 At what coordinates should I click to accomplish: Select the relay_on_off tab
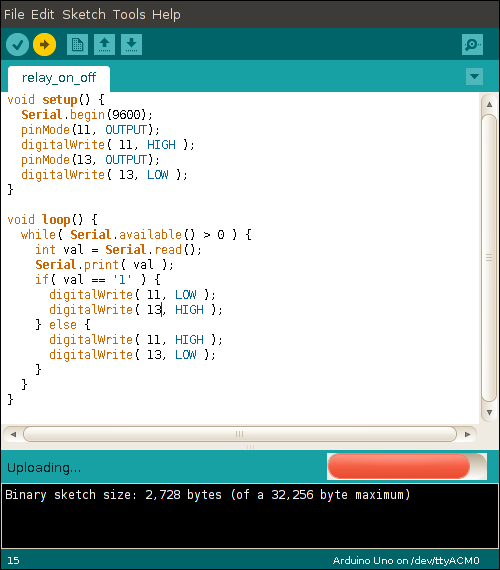59,78
